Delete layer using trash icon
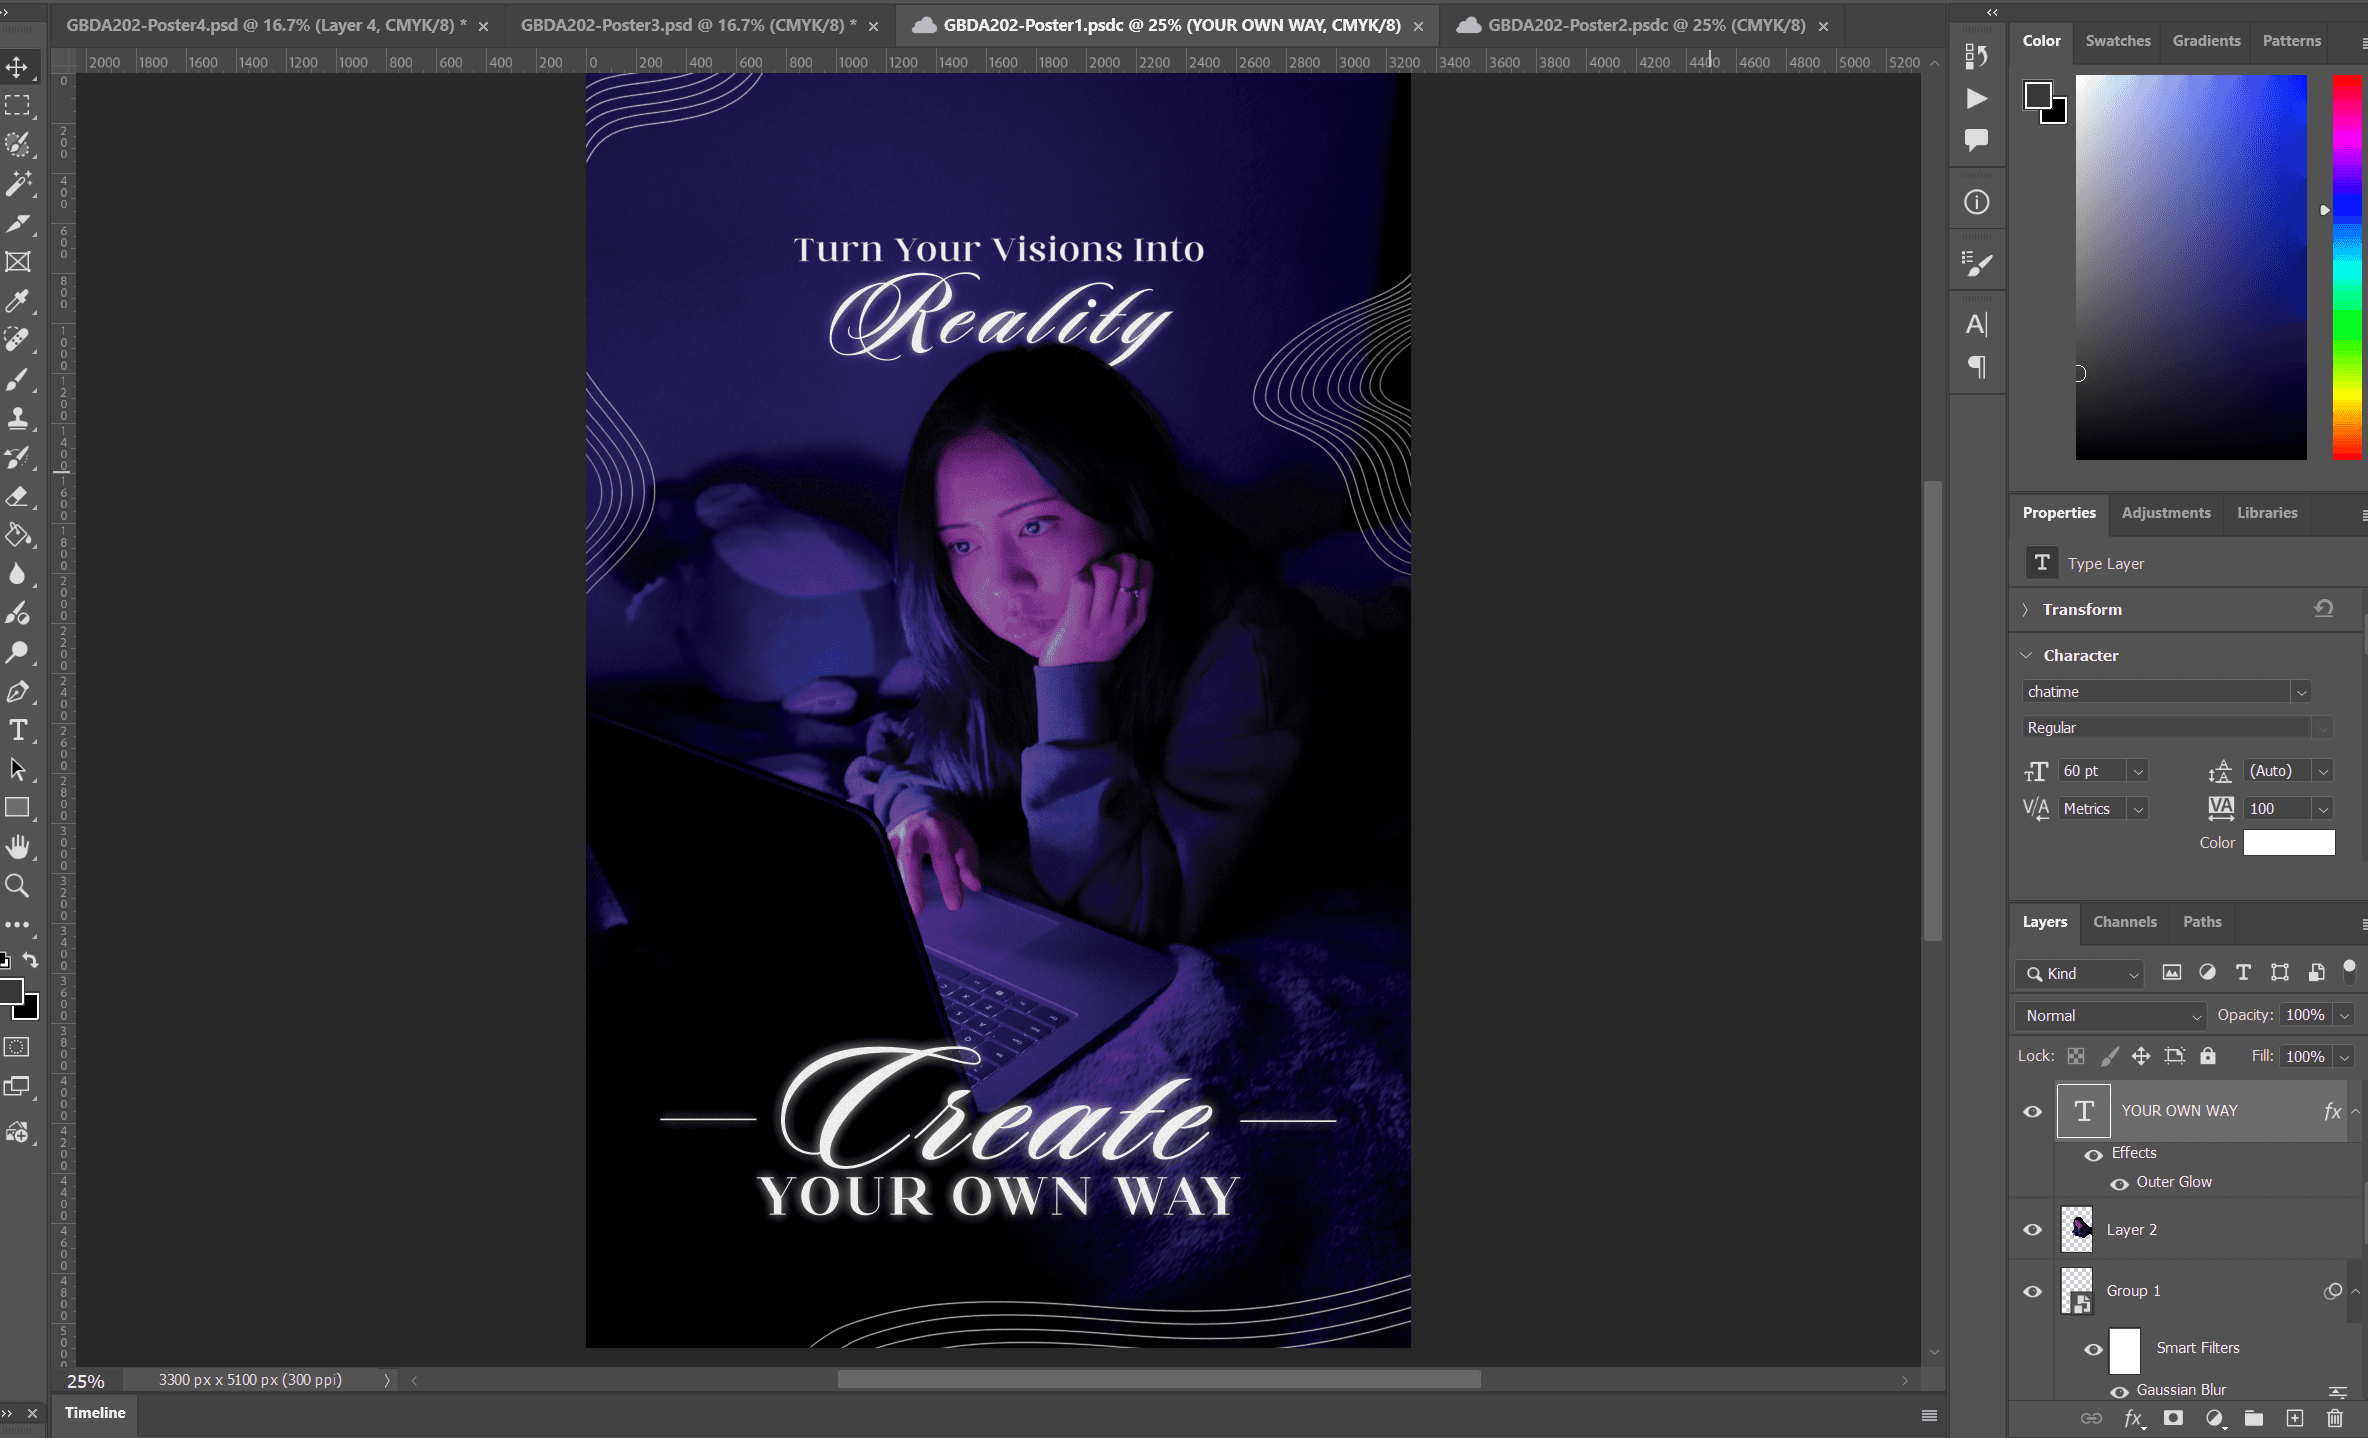This screenshot has width=2368, height=1438. 2334,1418
